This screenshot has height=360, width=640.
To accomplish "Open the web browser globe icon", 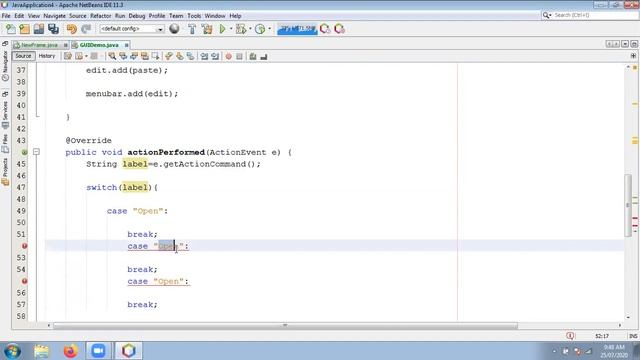I will tap(174, 29).
